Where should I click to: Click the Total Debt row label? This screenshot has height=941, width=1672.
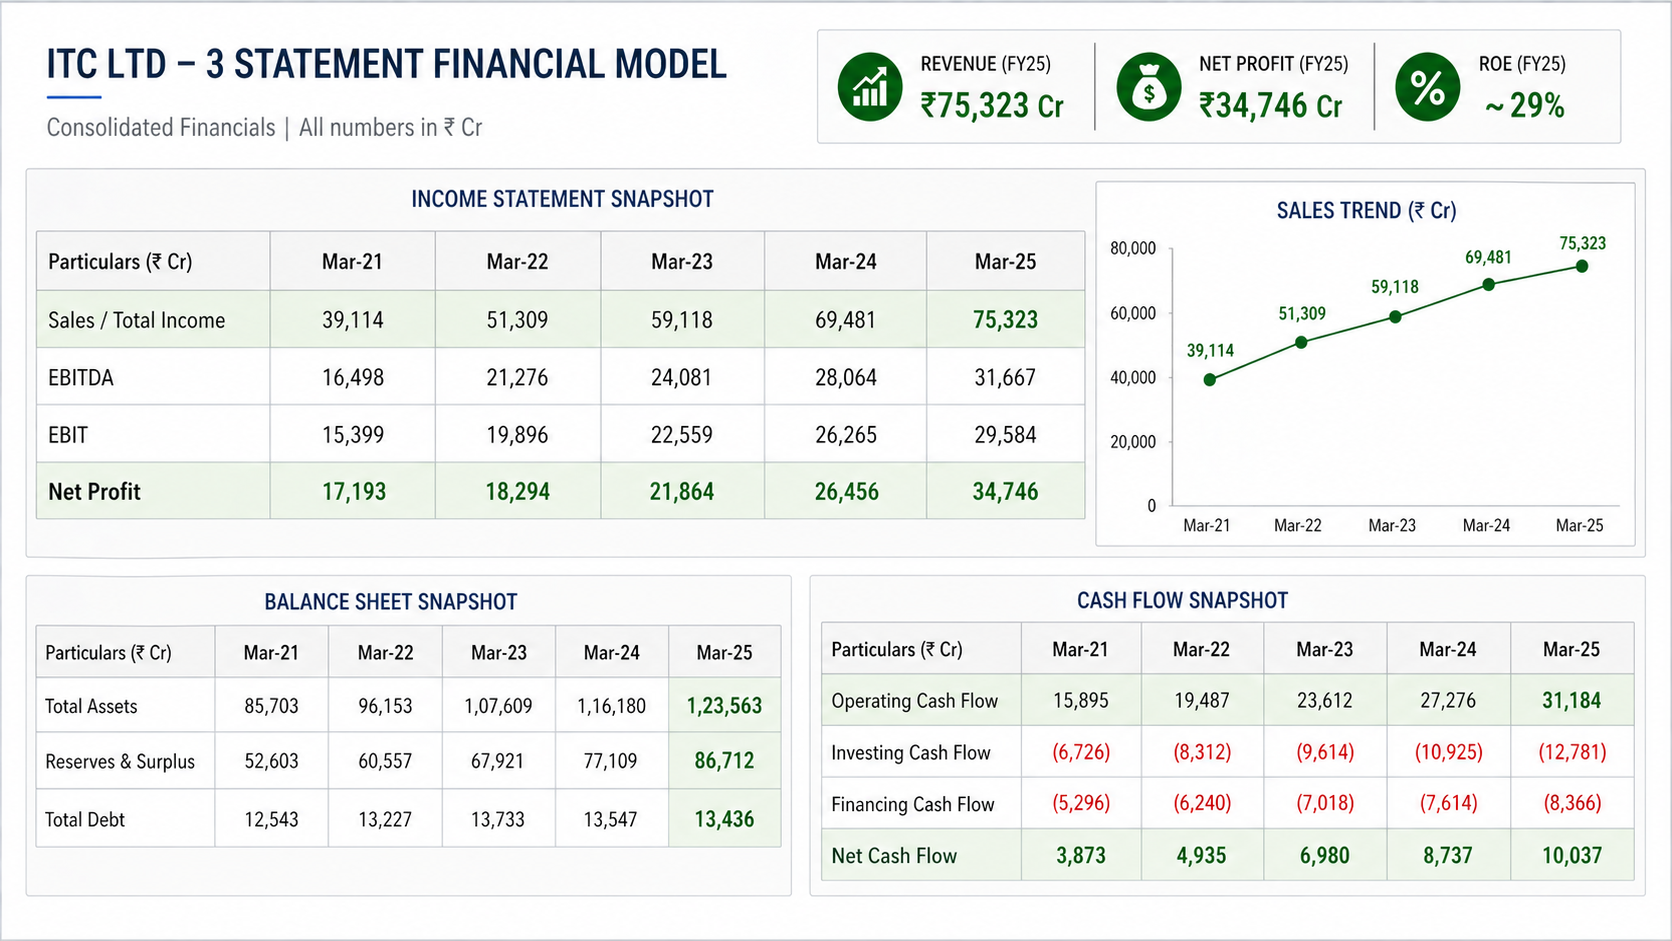coord(85,819)
